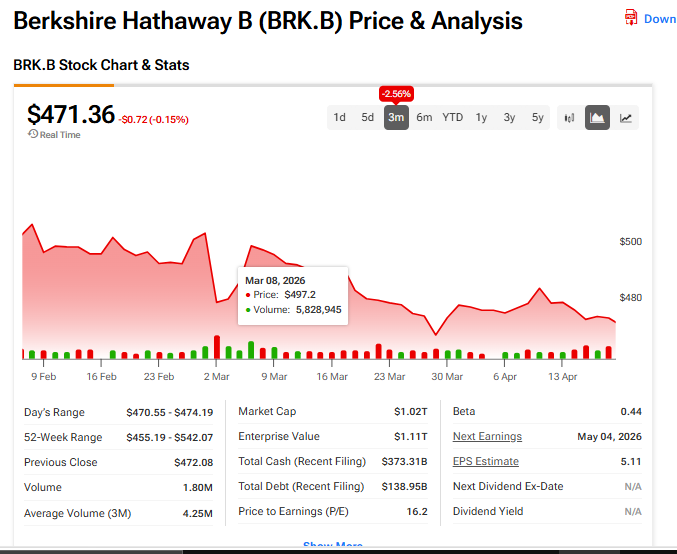Image resolution: width=677 pixels, height=554 pixels.
Task: Click the -2.56% change badge
Action: [396, 94]
